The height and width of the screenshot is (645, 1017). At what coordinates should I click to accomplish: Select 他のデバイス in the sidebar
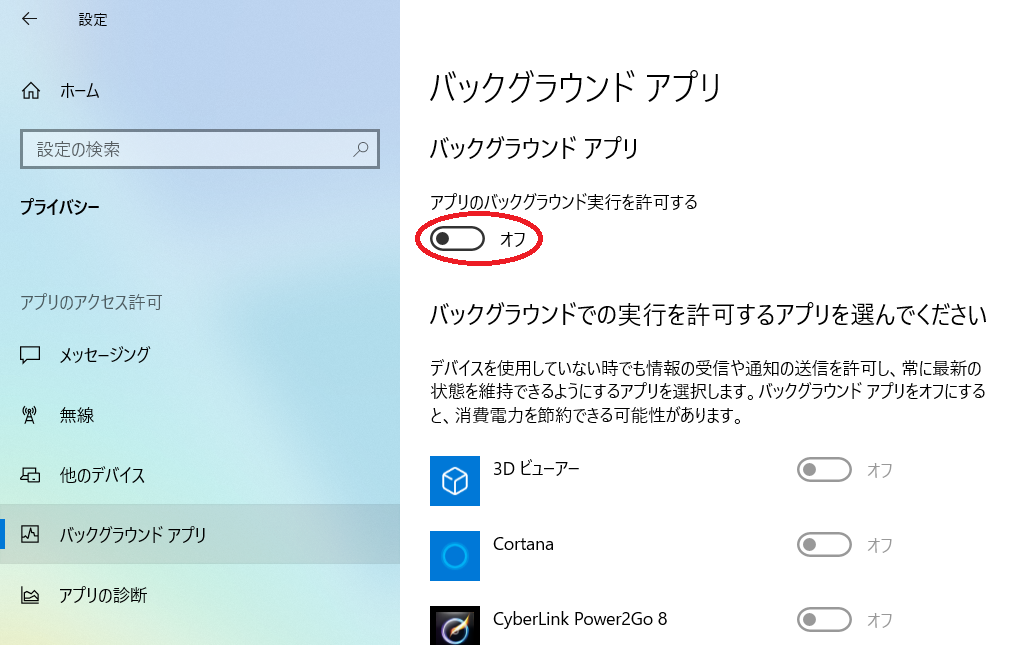point(200,475)
